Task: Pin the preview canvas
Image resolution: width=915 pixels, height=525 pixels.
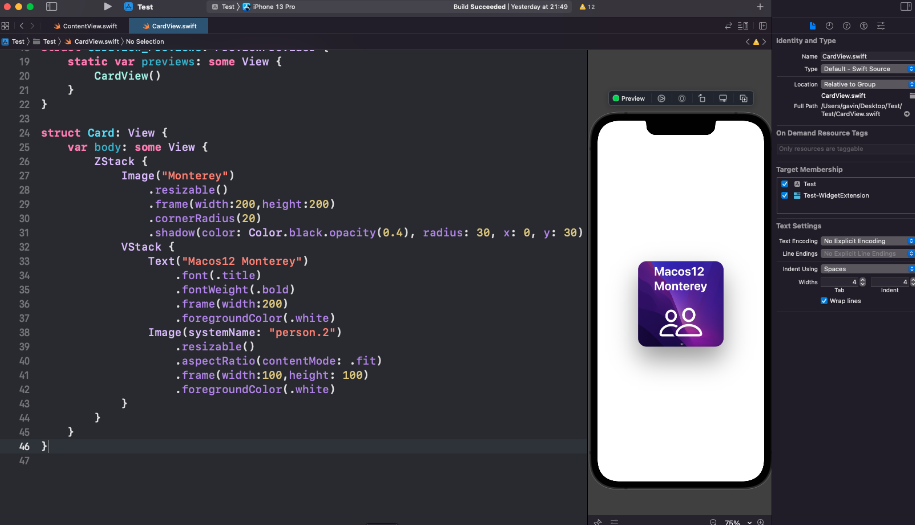Action: (x=598, y=522)
